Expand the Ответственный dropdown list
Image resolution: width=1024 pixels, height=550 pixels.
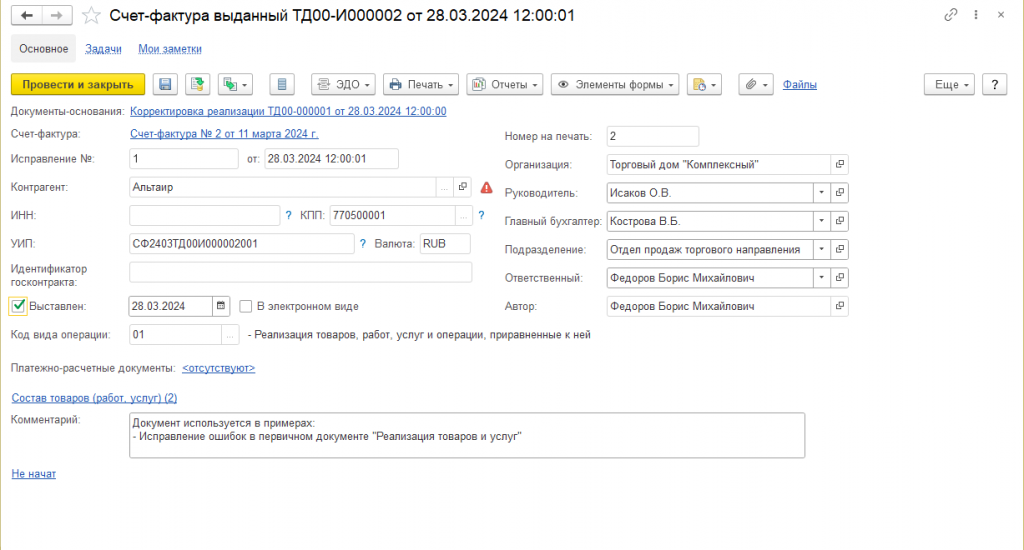[822, 278]
